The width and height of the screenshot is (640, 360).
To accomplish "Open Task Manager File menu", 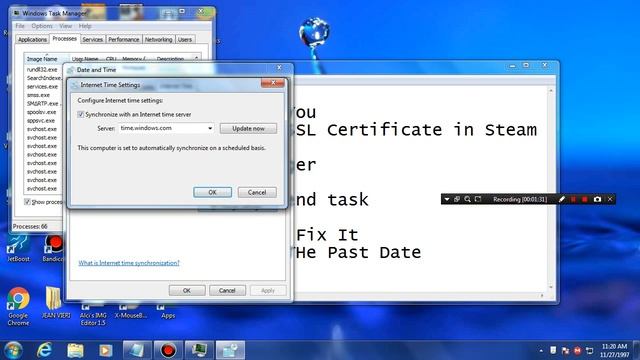I will 20,26.
